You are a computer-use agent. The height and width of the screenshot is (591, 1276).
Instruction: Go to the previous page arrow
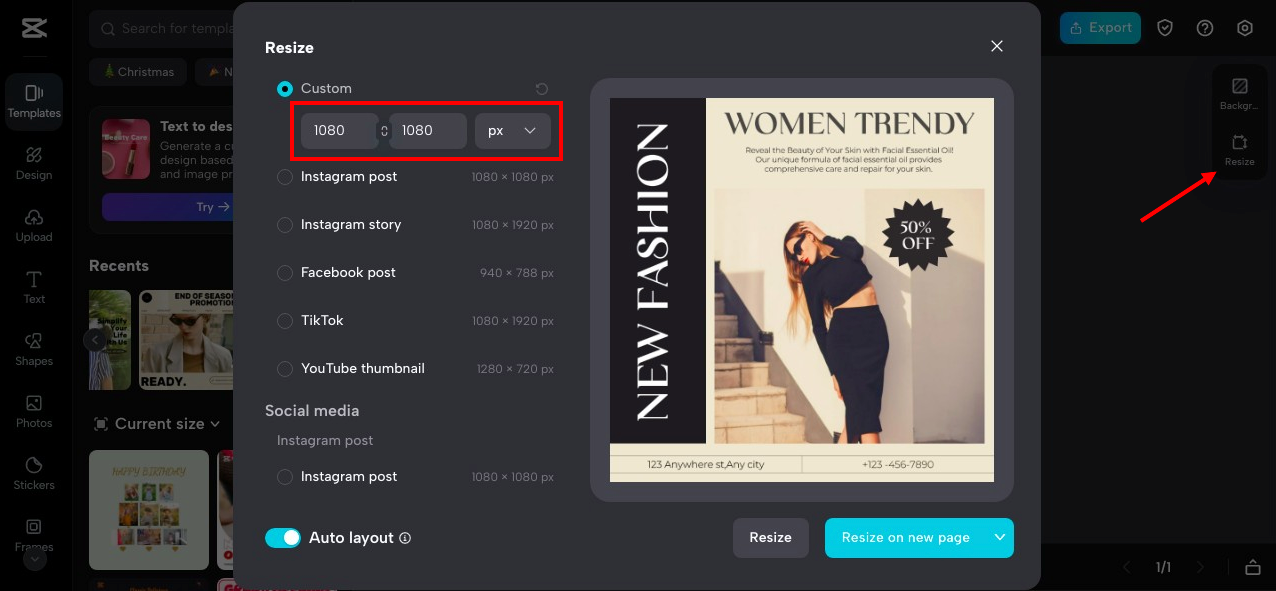[x=1127, y=567]
